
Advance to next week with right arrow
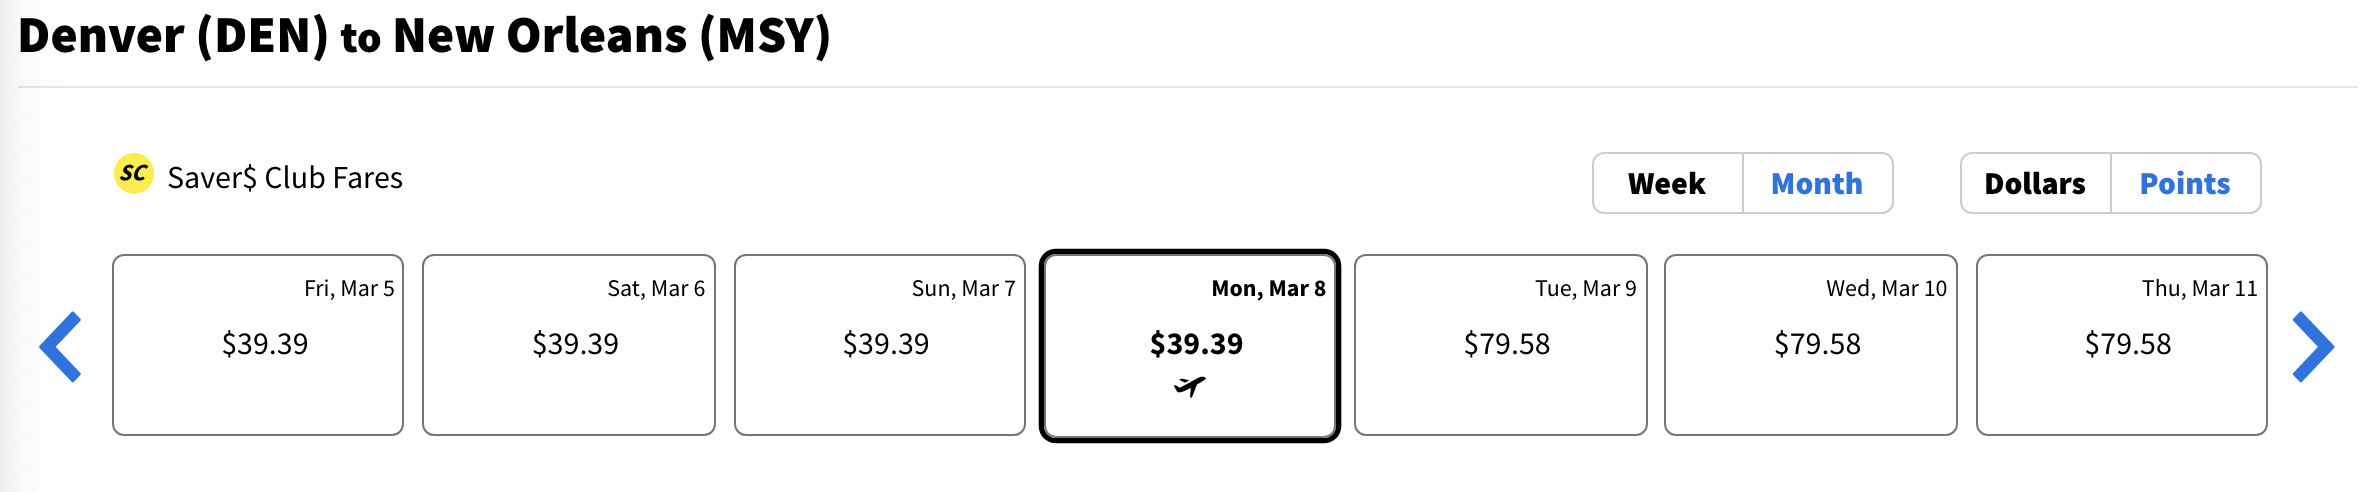coord(2313,347)
